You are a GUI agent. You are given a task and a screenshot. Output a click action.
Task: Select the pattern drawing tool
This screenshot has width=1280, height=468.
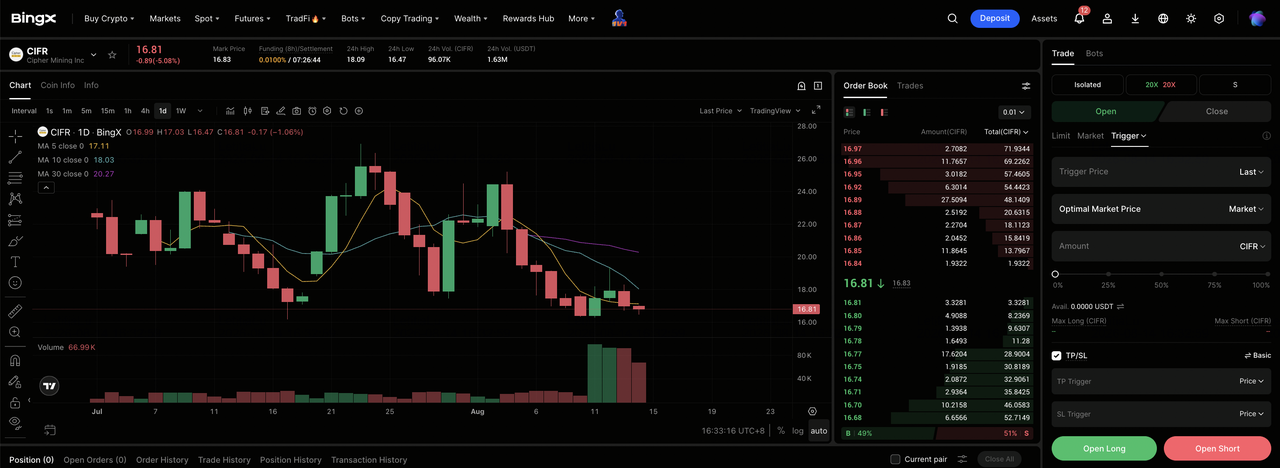pos(15,198)
